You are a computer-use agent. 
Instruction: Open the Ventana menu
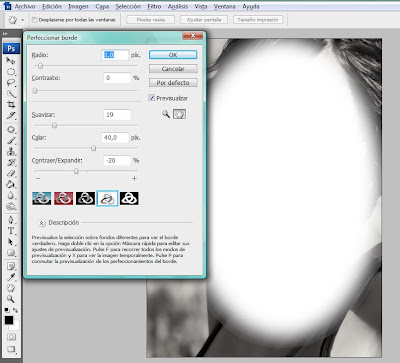224,6
